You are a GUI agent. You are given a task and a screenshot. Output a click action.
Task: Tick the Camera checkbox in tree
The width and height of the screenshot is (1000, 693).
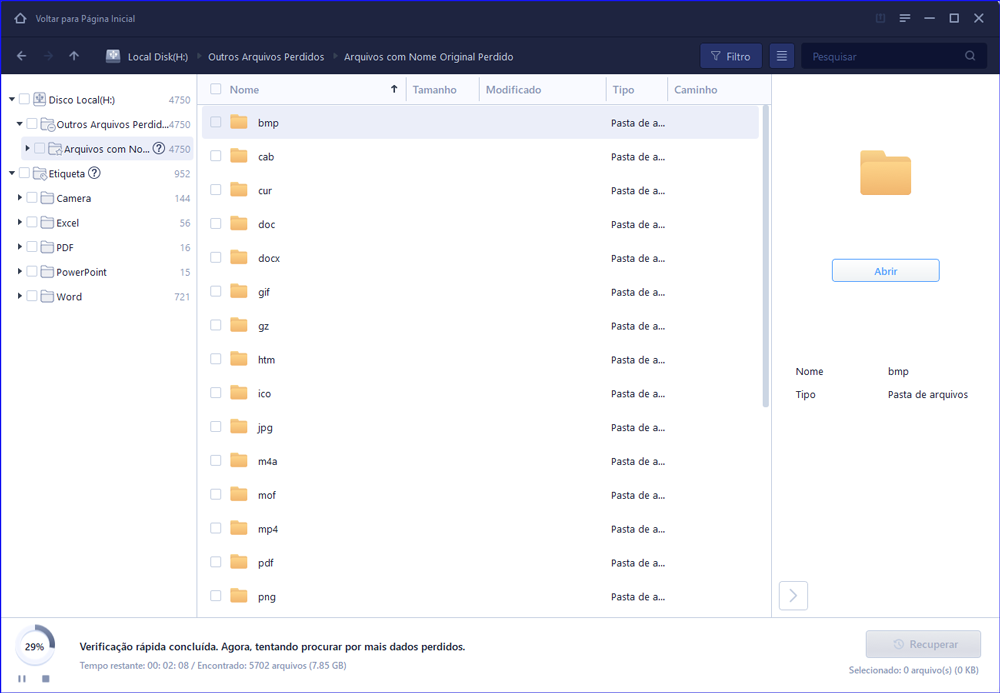pos(32,198)
